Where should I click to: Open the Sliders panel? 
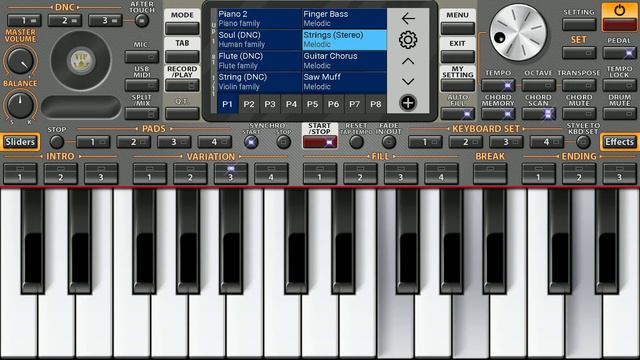[x=20, y=142]
